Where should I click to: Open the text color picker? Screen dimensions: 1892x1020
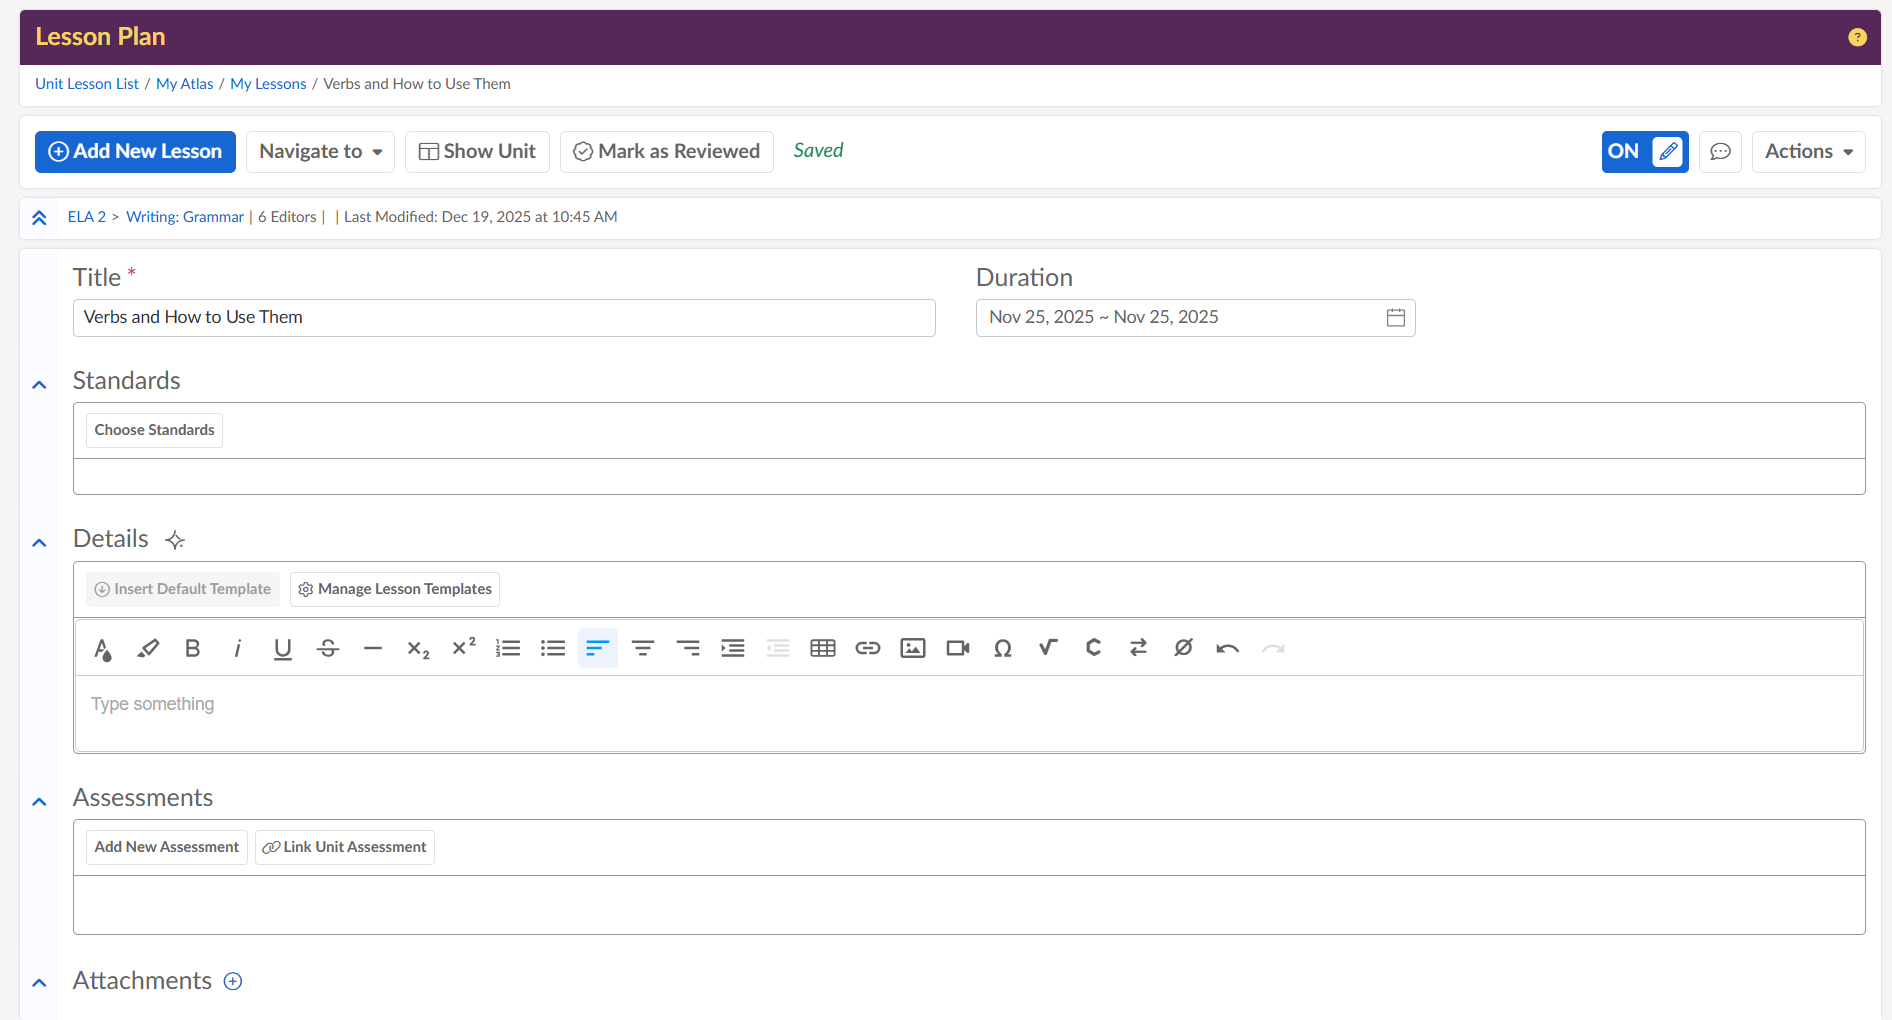[102, 648]
